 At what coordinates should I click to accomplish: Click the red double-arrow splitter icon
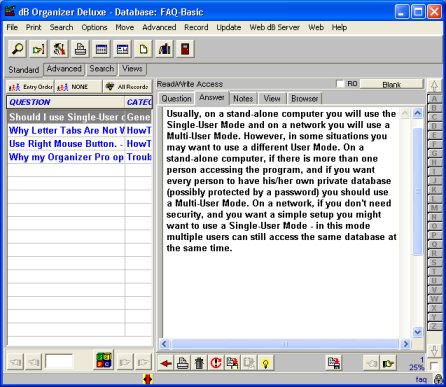tap(148, 379)
